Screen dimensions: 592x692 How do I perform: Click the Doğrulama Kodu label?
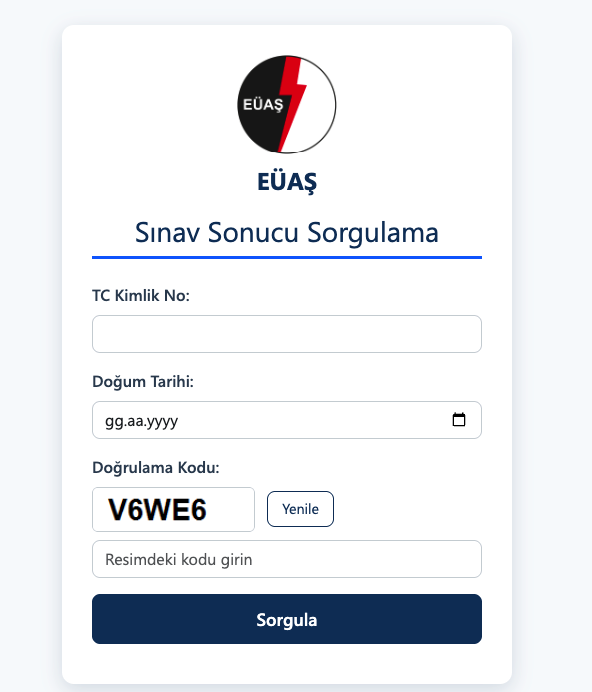click(156, 467)
